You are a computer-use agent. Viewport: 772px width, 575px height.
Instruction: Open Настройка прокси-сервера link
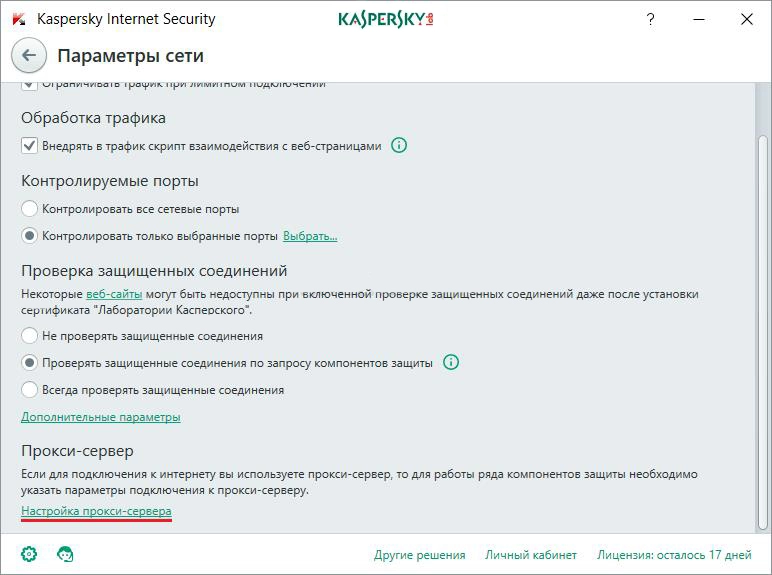tap(96, 511)
